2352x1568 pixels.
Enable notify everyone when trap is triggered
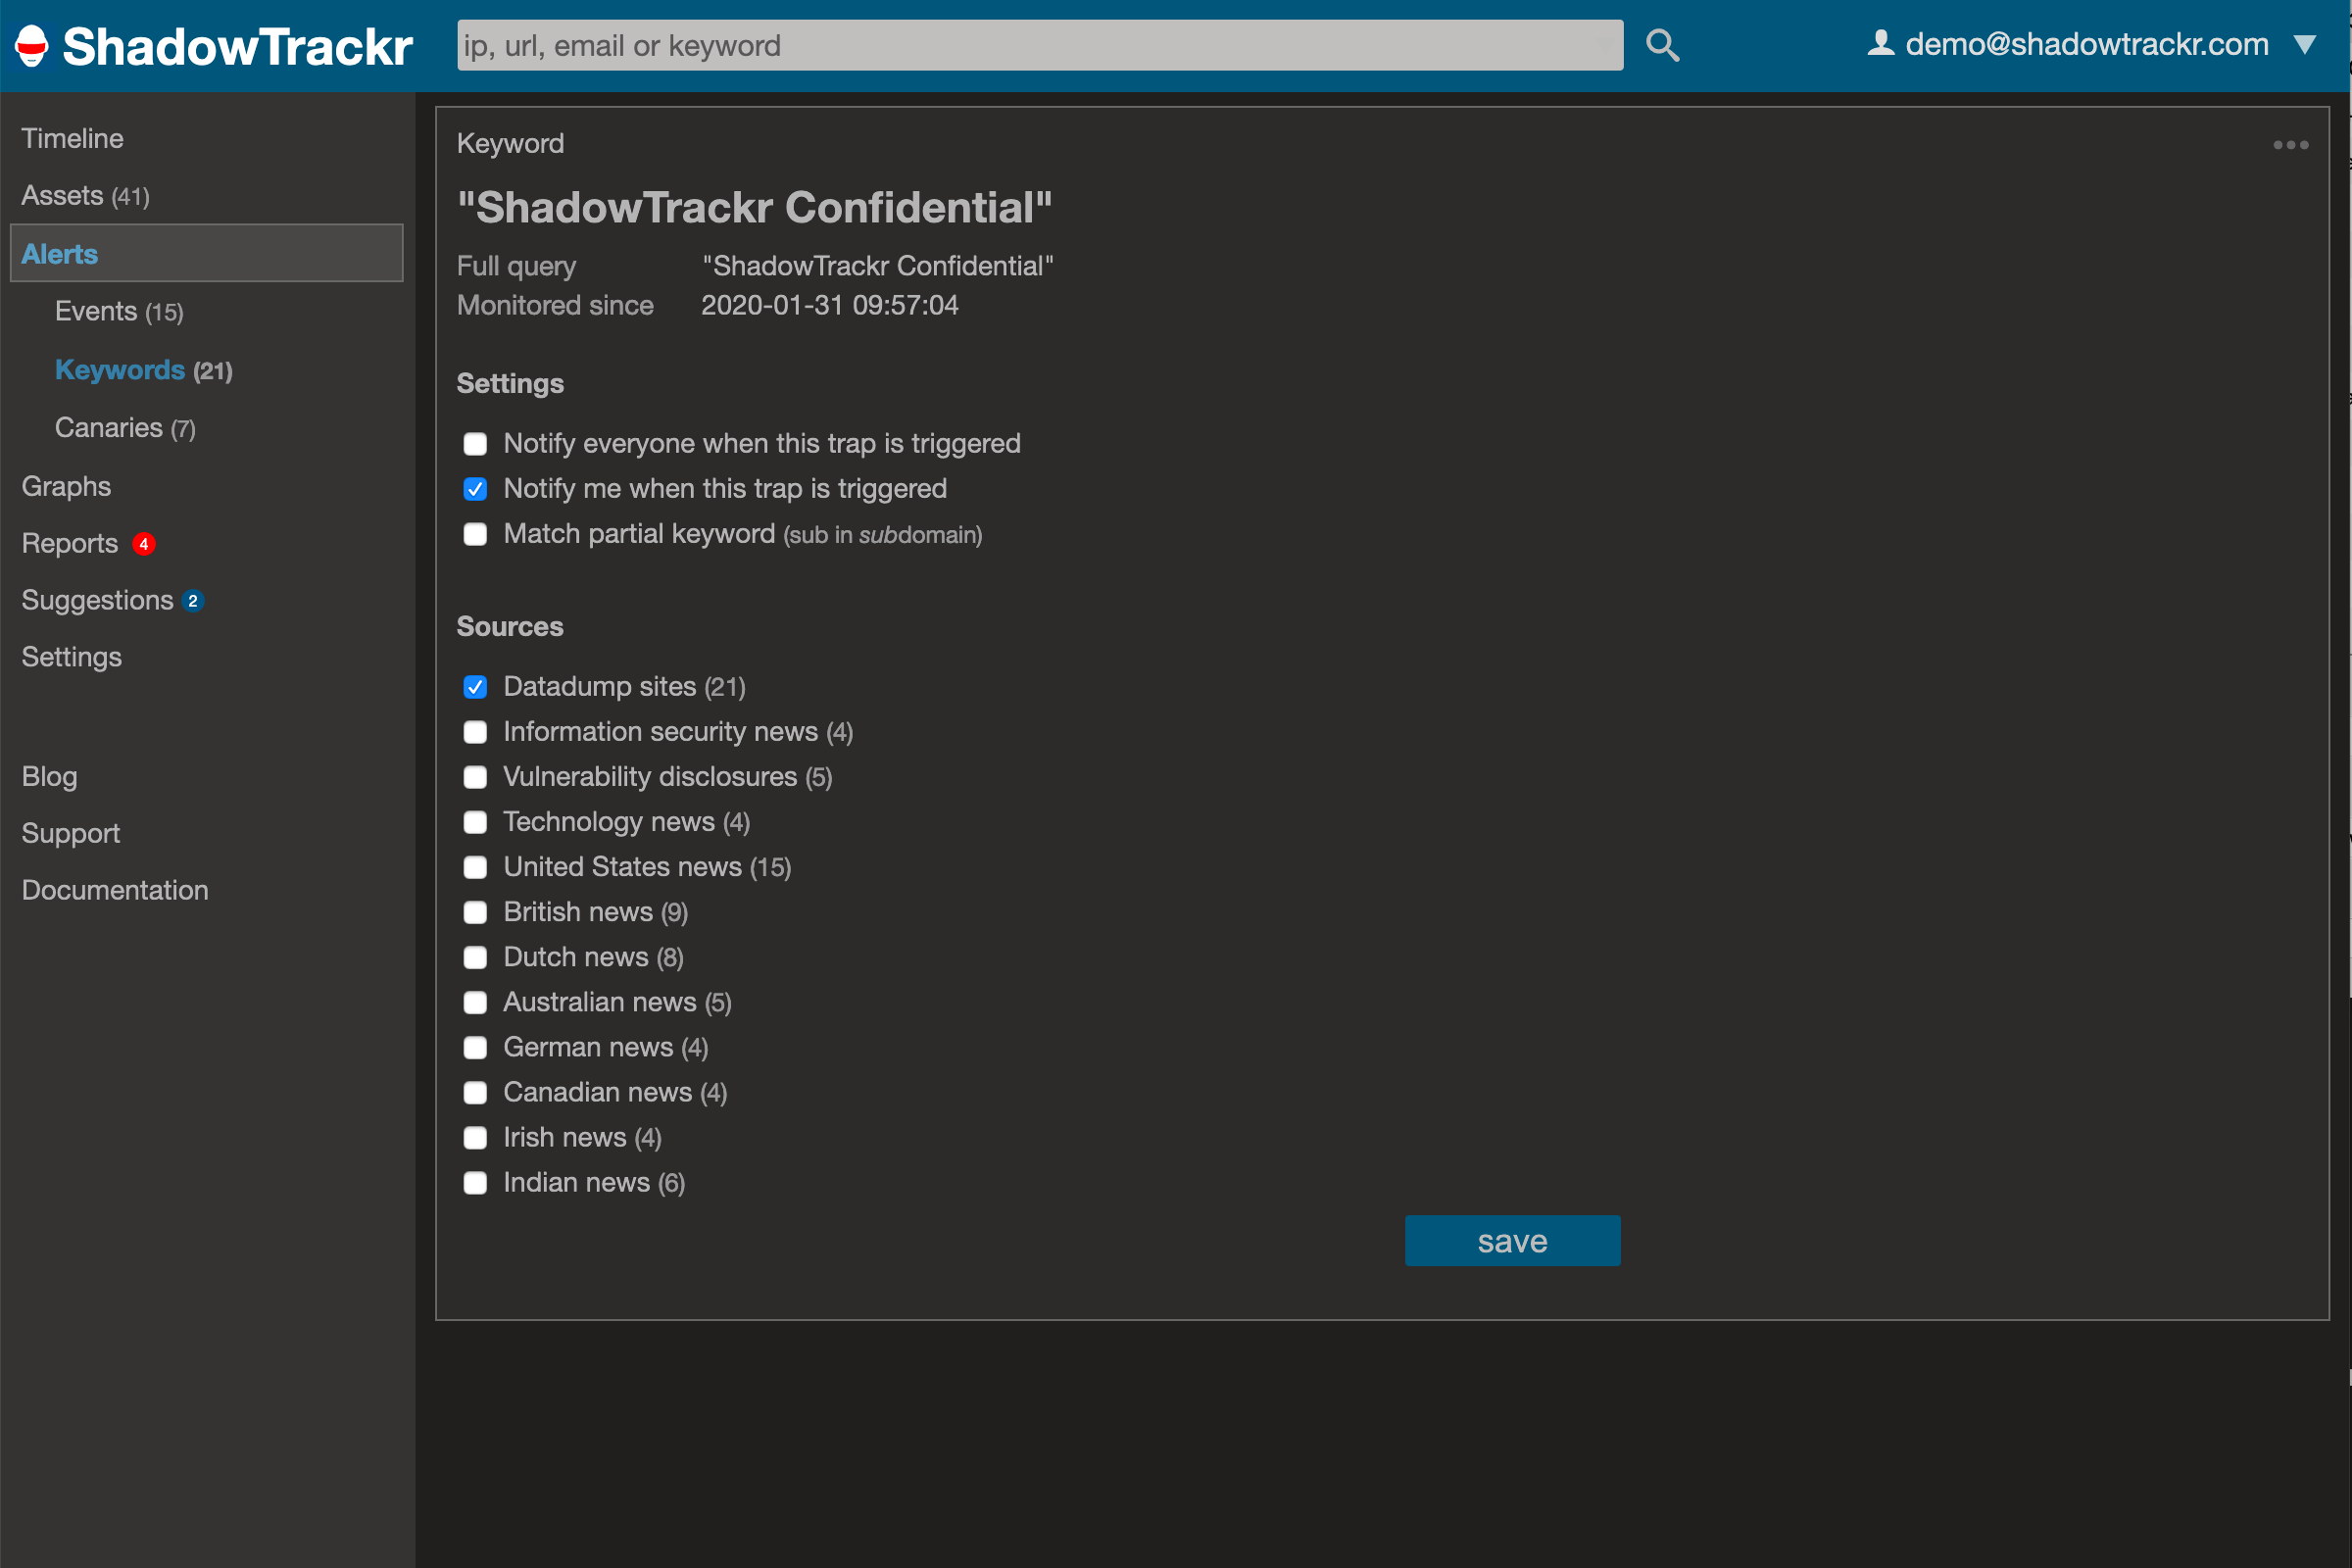475,444
